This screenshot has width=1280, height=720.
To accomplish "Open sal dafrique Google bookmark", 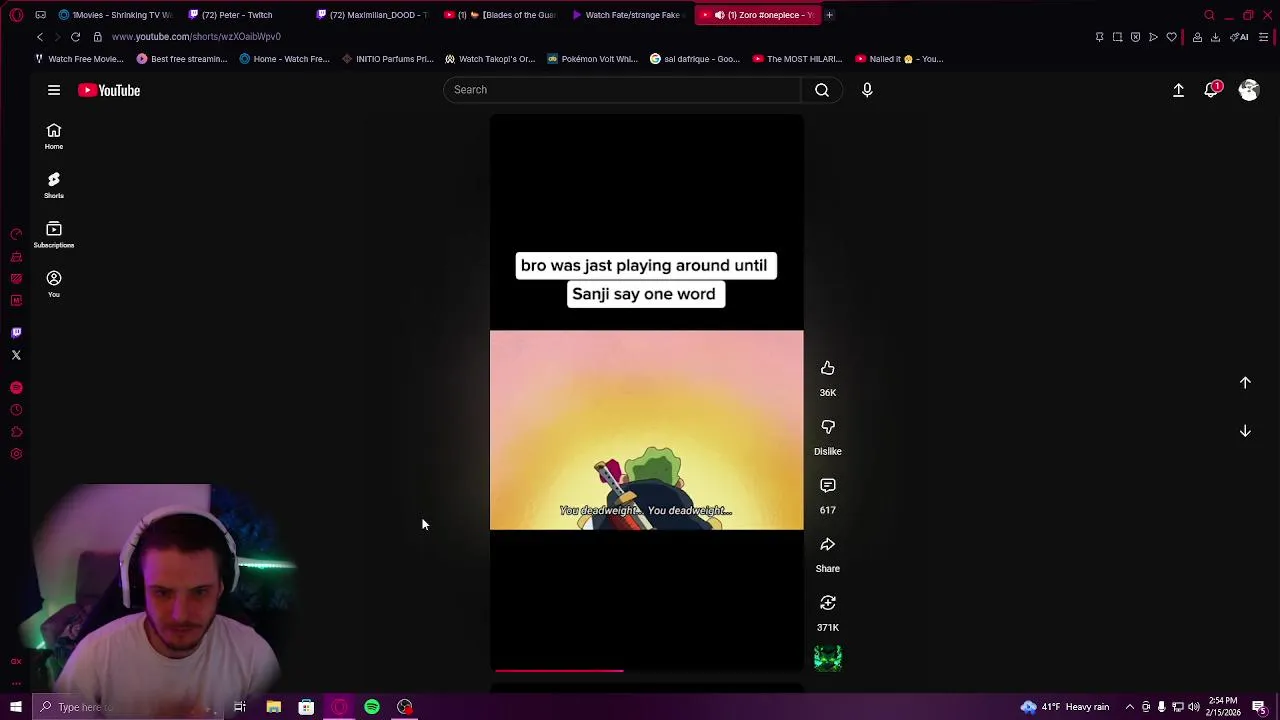I will 695,59.
